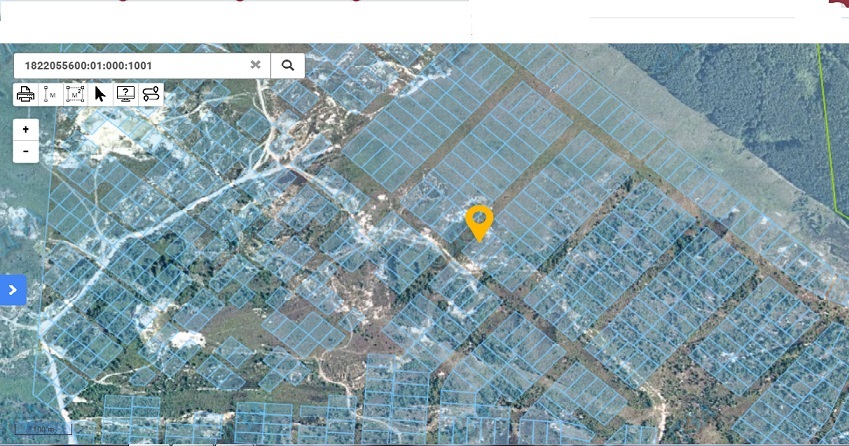Select the parcel directly beneath the orange pin

pos(484,250)
